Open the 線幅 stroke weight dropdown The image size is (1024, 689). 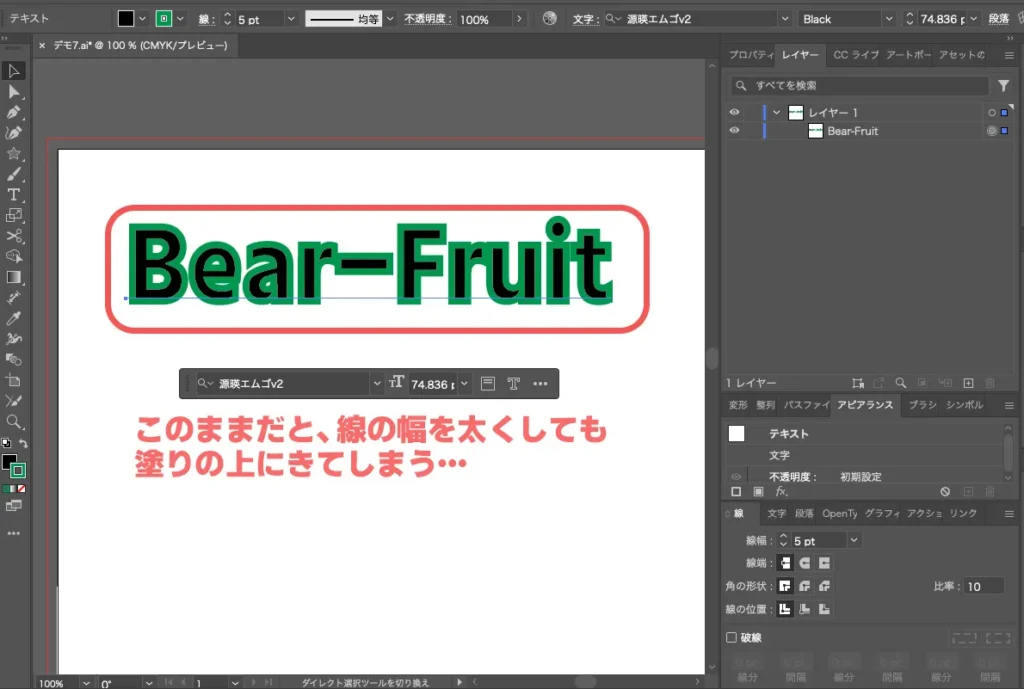[852, 540]
